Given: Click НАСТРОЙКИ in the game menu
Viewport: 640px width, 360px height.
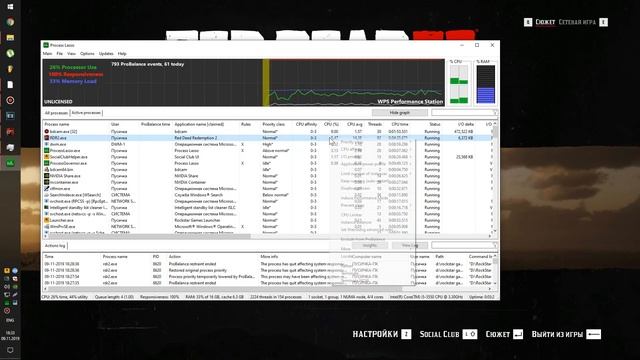Looking at the screenshot, I should (x=375, y=334).
